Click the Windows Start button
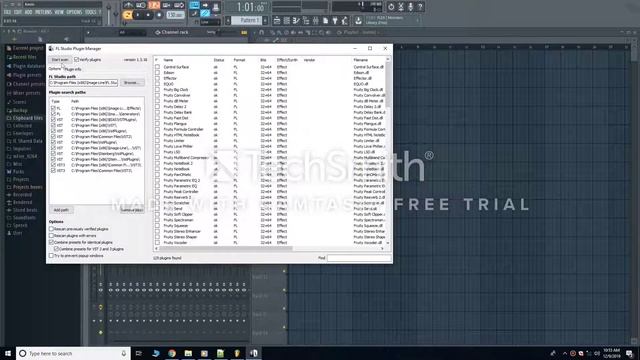This screenshot has width=640, height=360. click(x=8, y=353)
